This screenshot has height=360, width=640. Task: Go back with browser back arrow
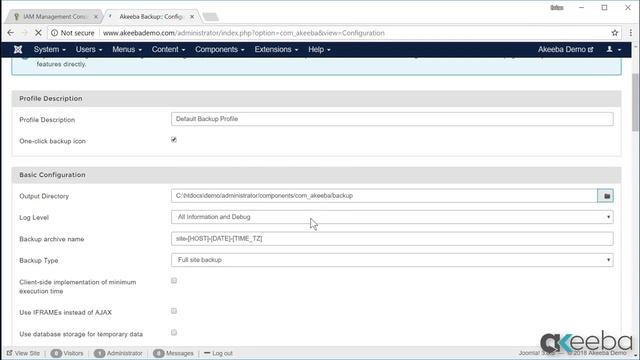point(11,33)
